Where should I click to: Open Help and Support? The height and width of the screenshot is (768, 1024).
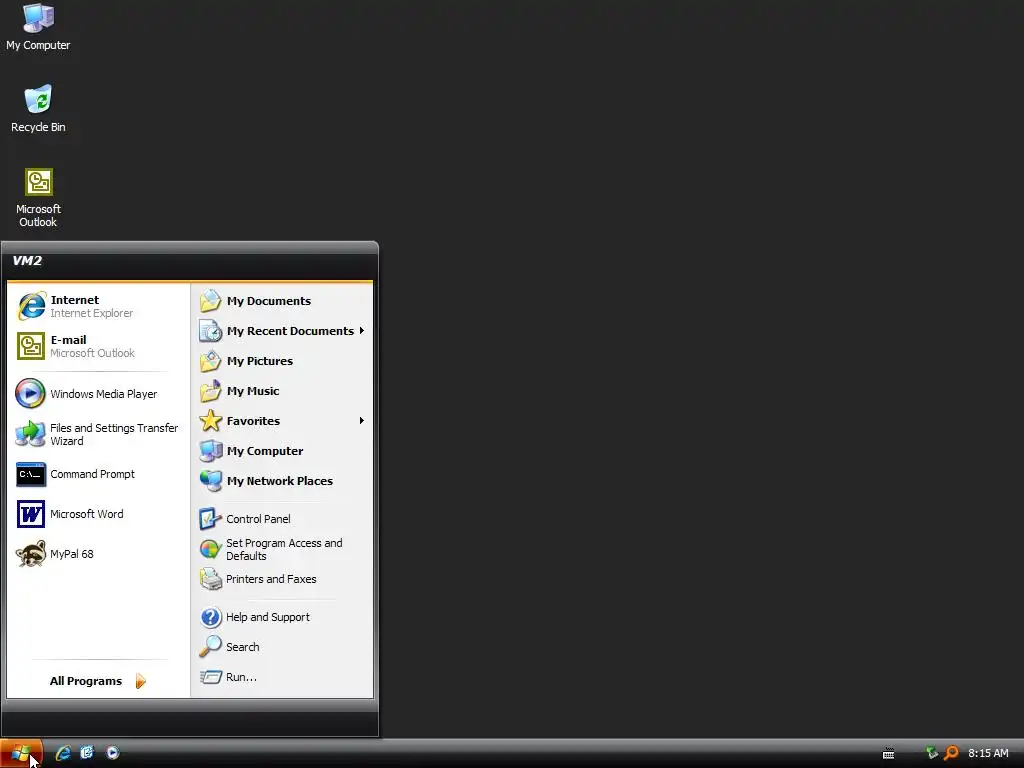(x=282, y=617)
